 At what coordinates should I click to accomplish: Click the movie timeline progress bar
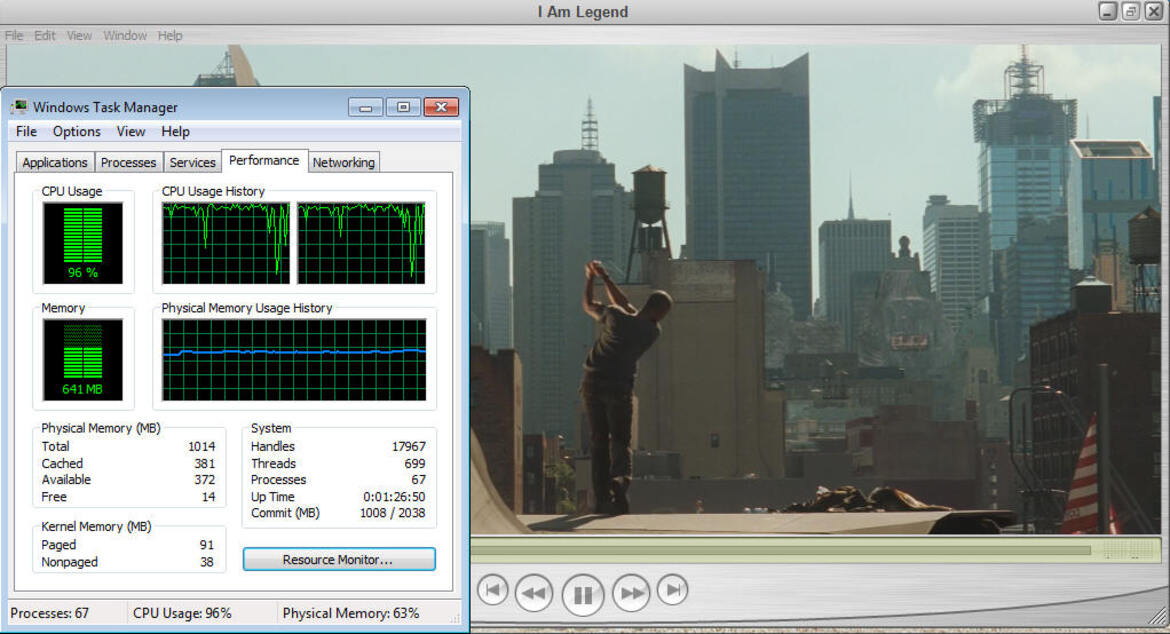click(781, 550)
